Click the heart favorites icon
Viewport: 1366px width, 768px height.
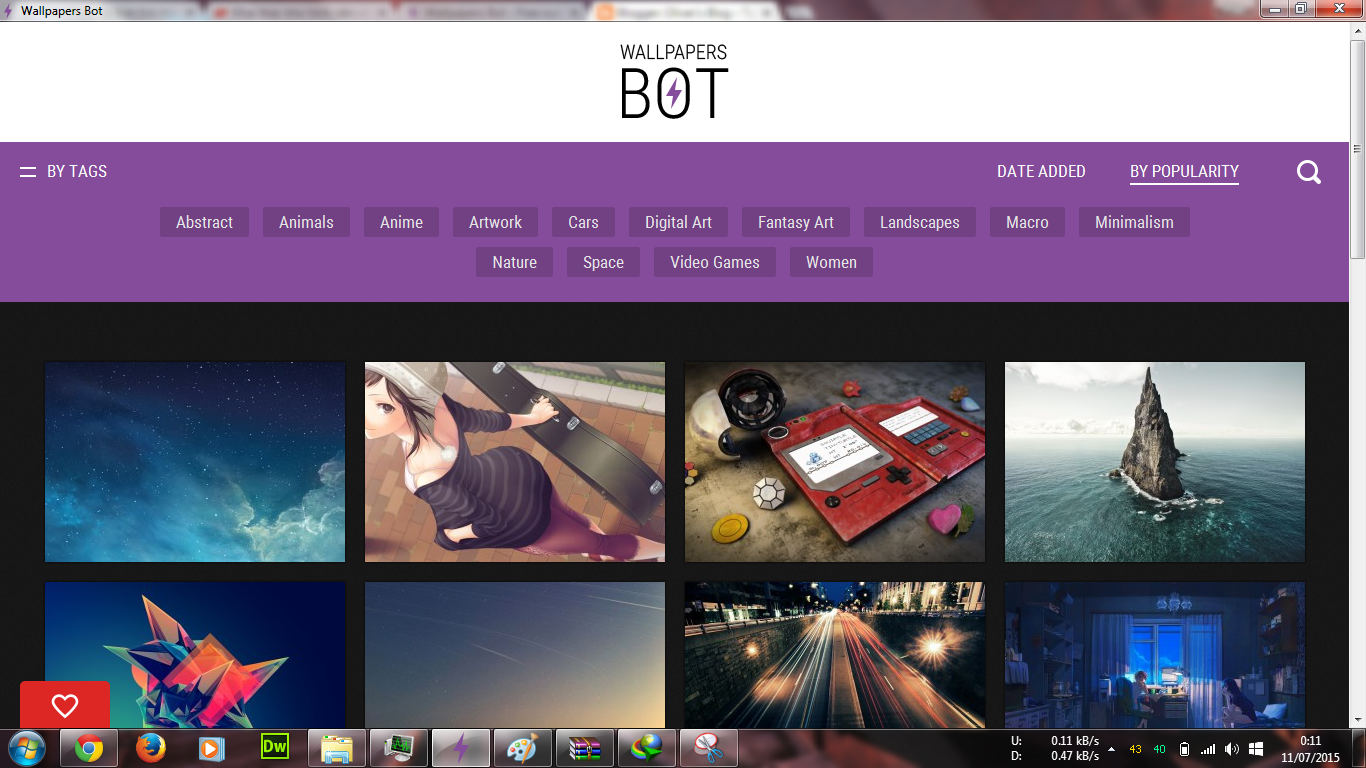click(x=65, y=706)
